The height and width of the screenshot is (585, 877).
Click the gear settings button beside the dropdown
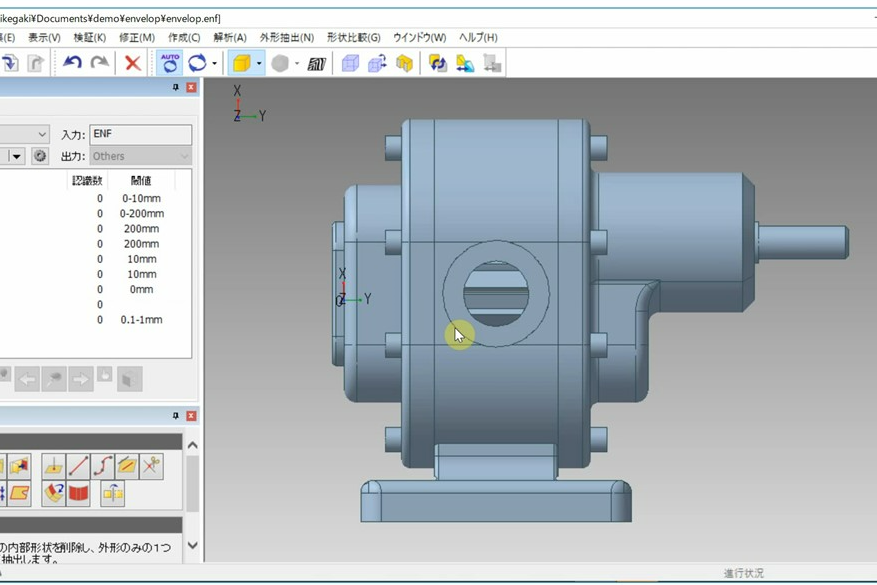pos(40,156)
